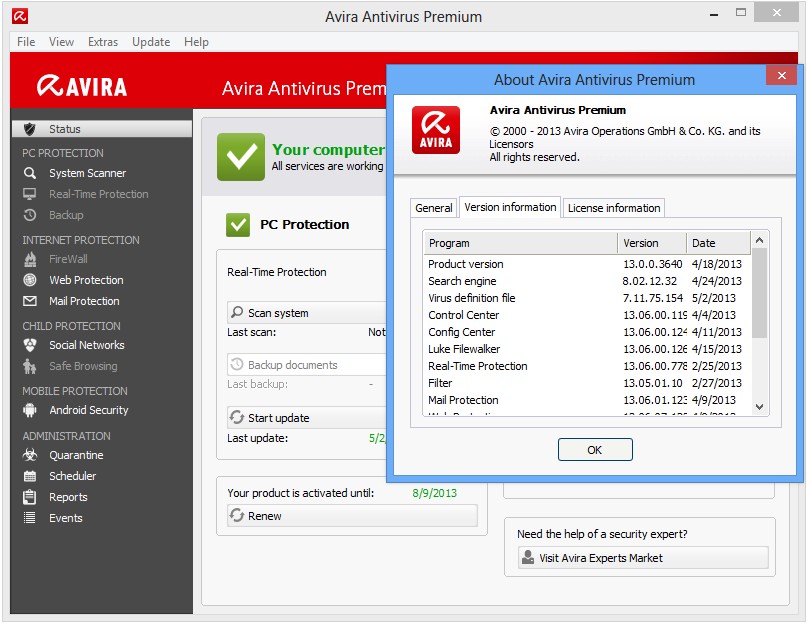Click the Scheduler calendar icon
The height and width of the screenshot is (623, 809).
pyautogui.click(x=30, y=476)
